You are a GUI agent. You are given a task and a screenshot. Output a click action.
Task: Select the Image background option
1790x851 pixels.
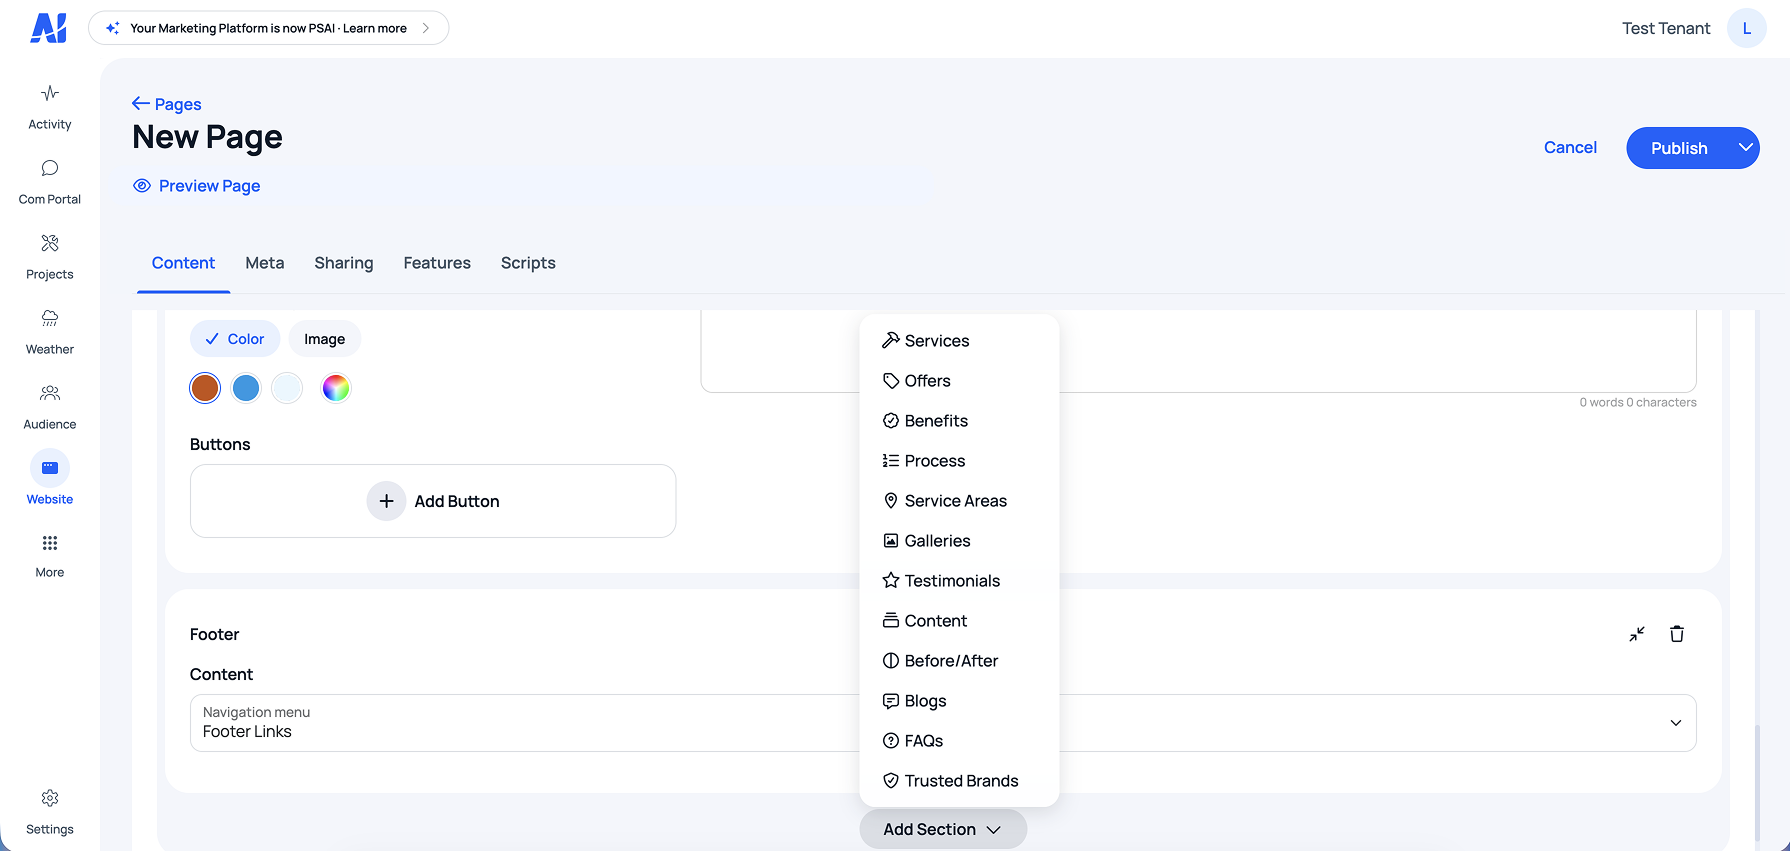coord(325,339)
